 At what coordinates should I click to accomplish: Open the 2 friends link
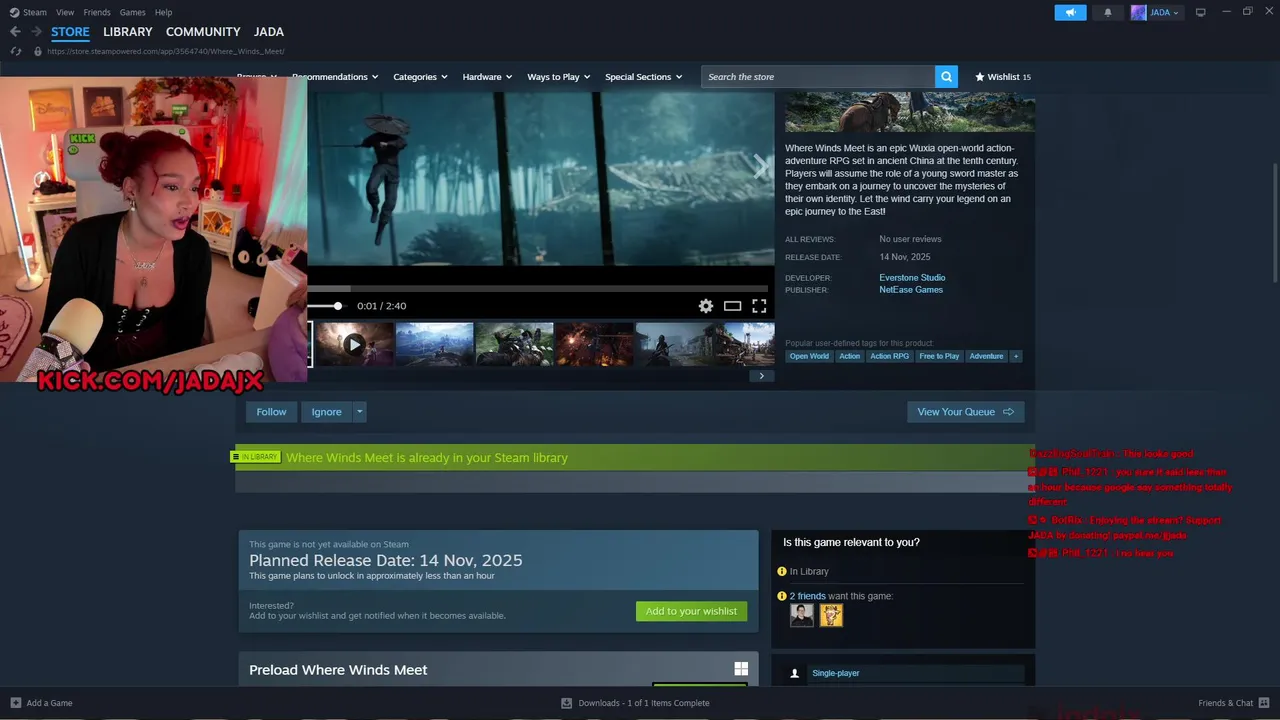click(x=808, y=596)
